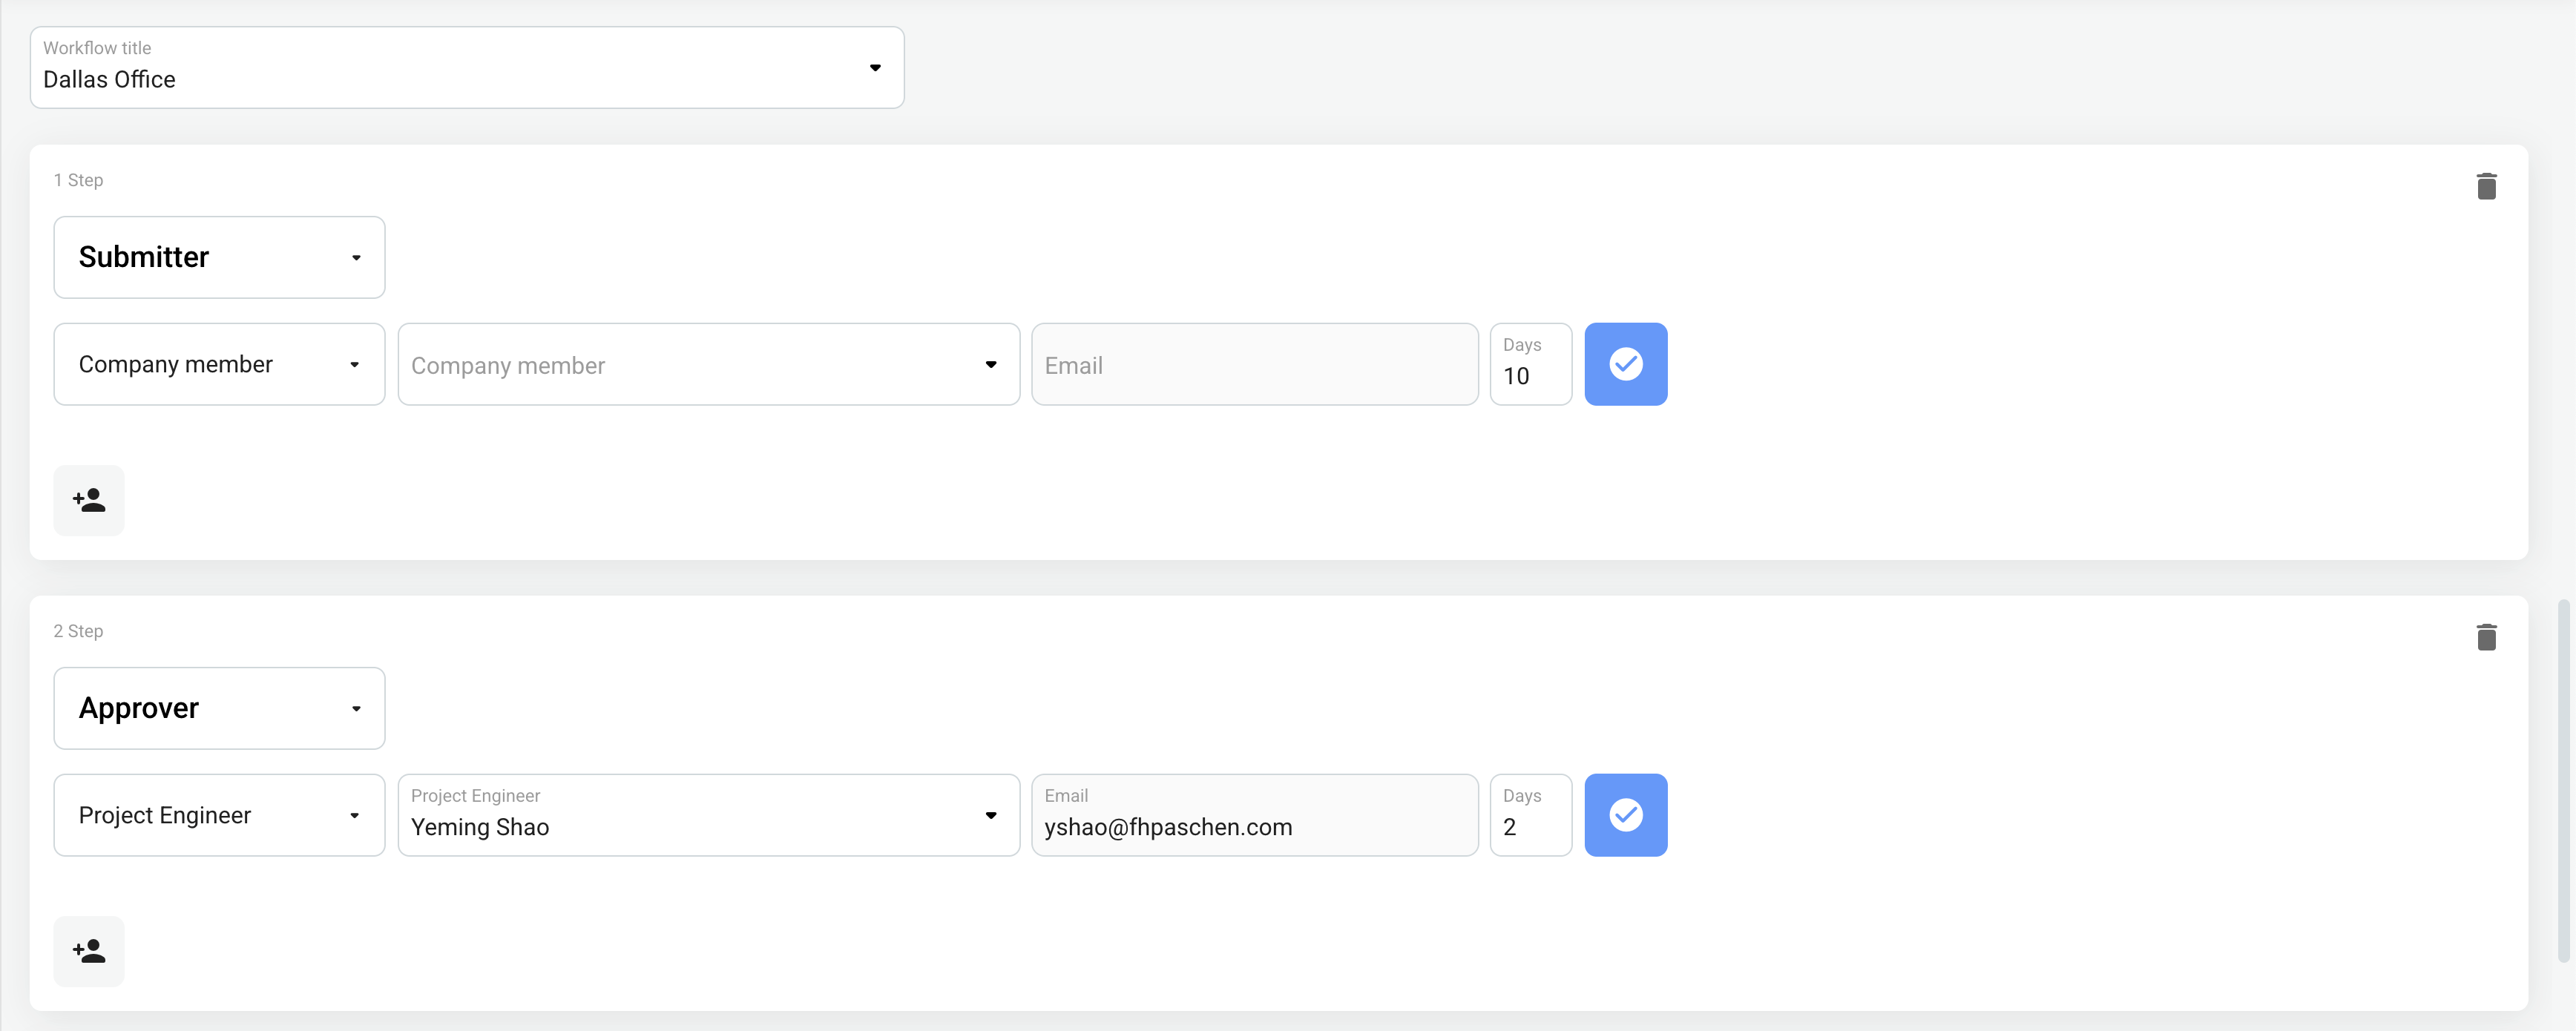Image resolution: width=2576 pixels, height=1031 pixels.
Task: Click the arrow beside Yeming Shao
Action: pyautogui.click(x=990, y=815)
